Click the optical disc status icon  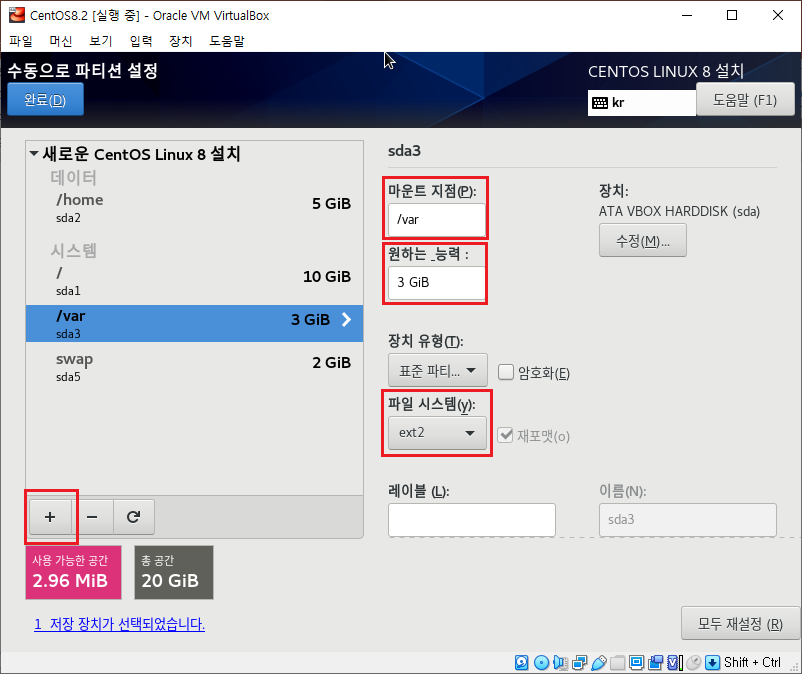tap(541, 663)
